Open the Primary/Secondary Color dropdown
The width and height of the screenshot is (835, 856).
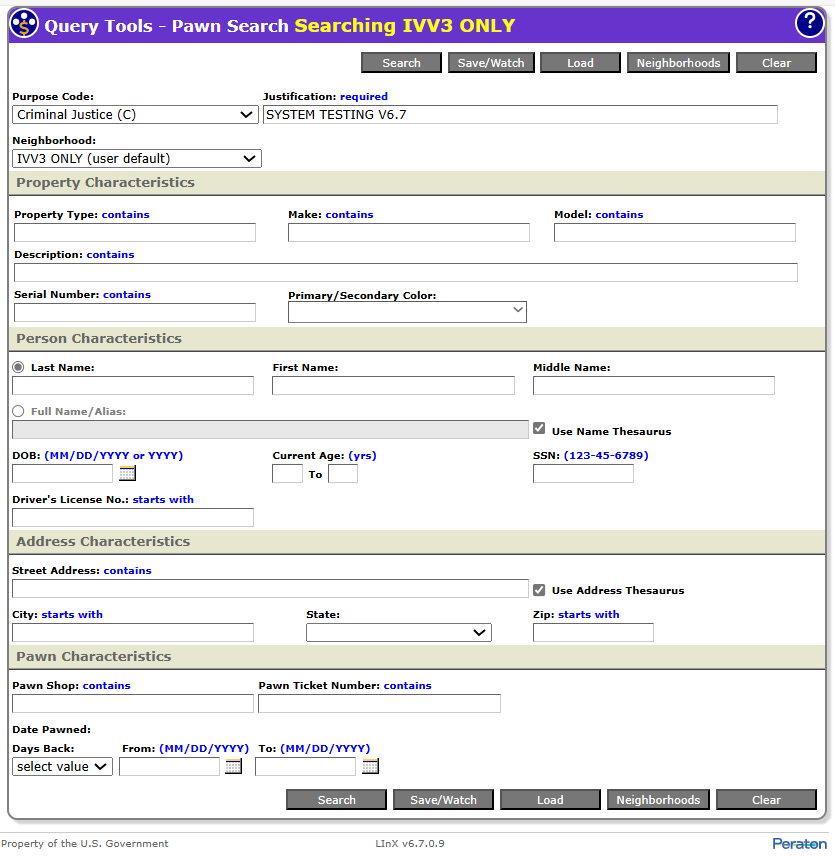pos(407,312)
